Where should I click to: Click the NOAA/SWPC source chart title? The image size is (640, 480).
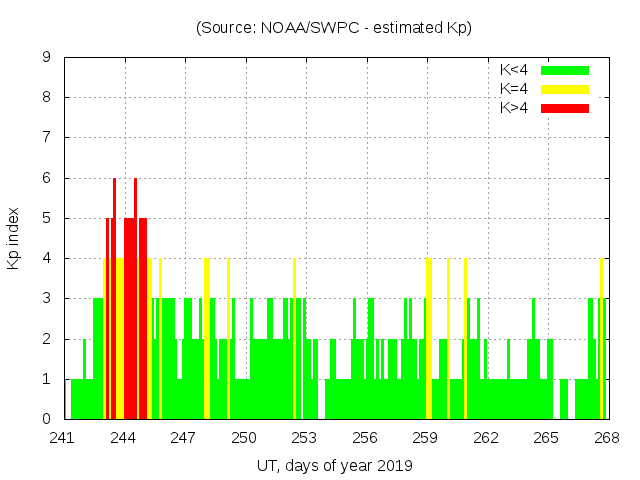point(334,27)
